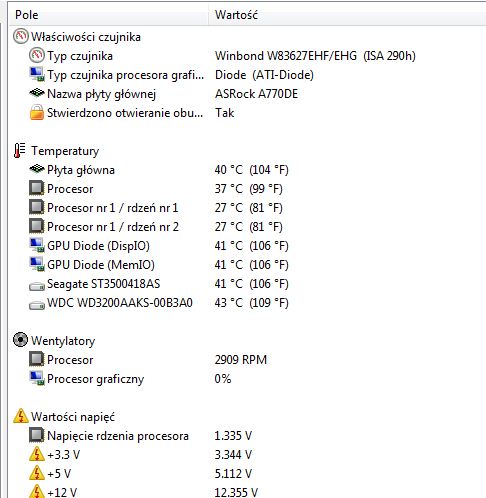The image size is (486, 498).
Task: Click the Wentylatory fan icon
Action: coord(20,340)
